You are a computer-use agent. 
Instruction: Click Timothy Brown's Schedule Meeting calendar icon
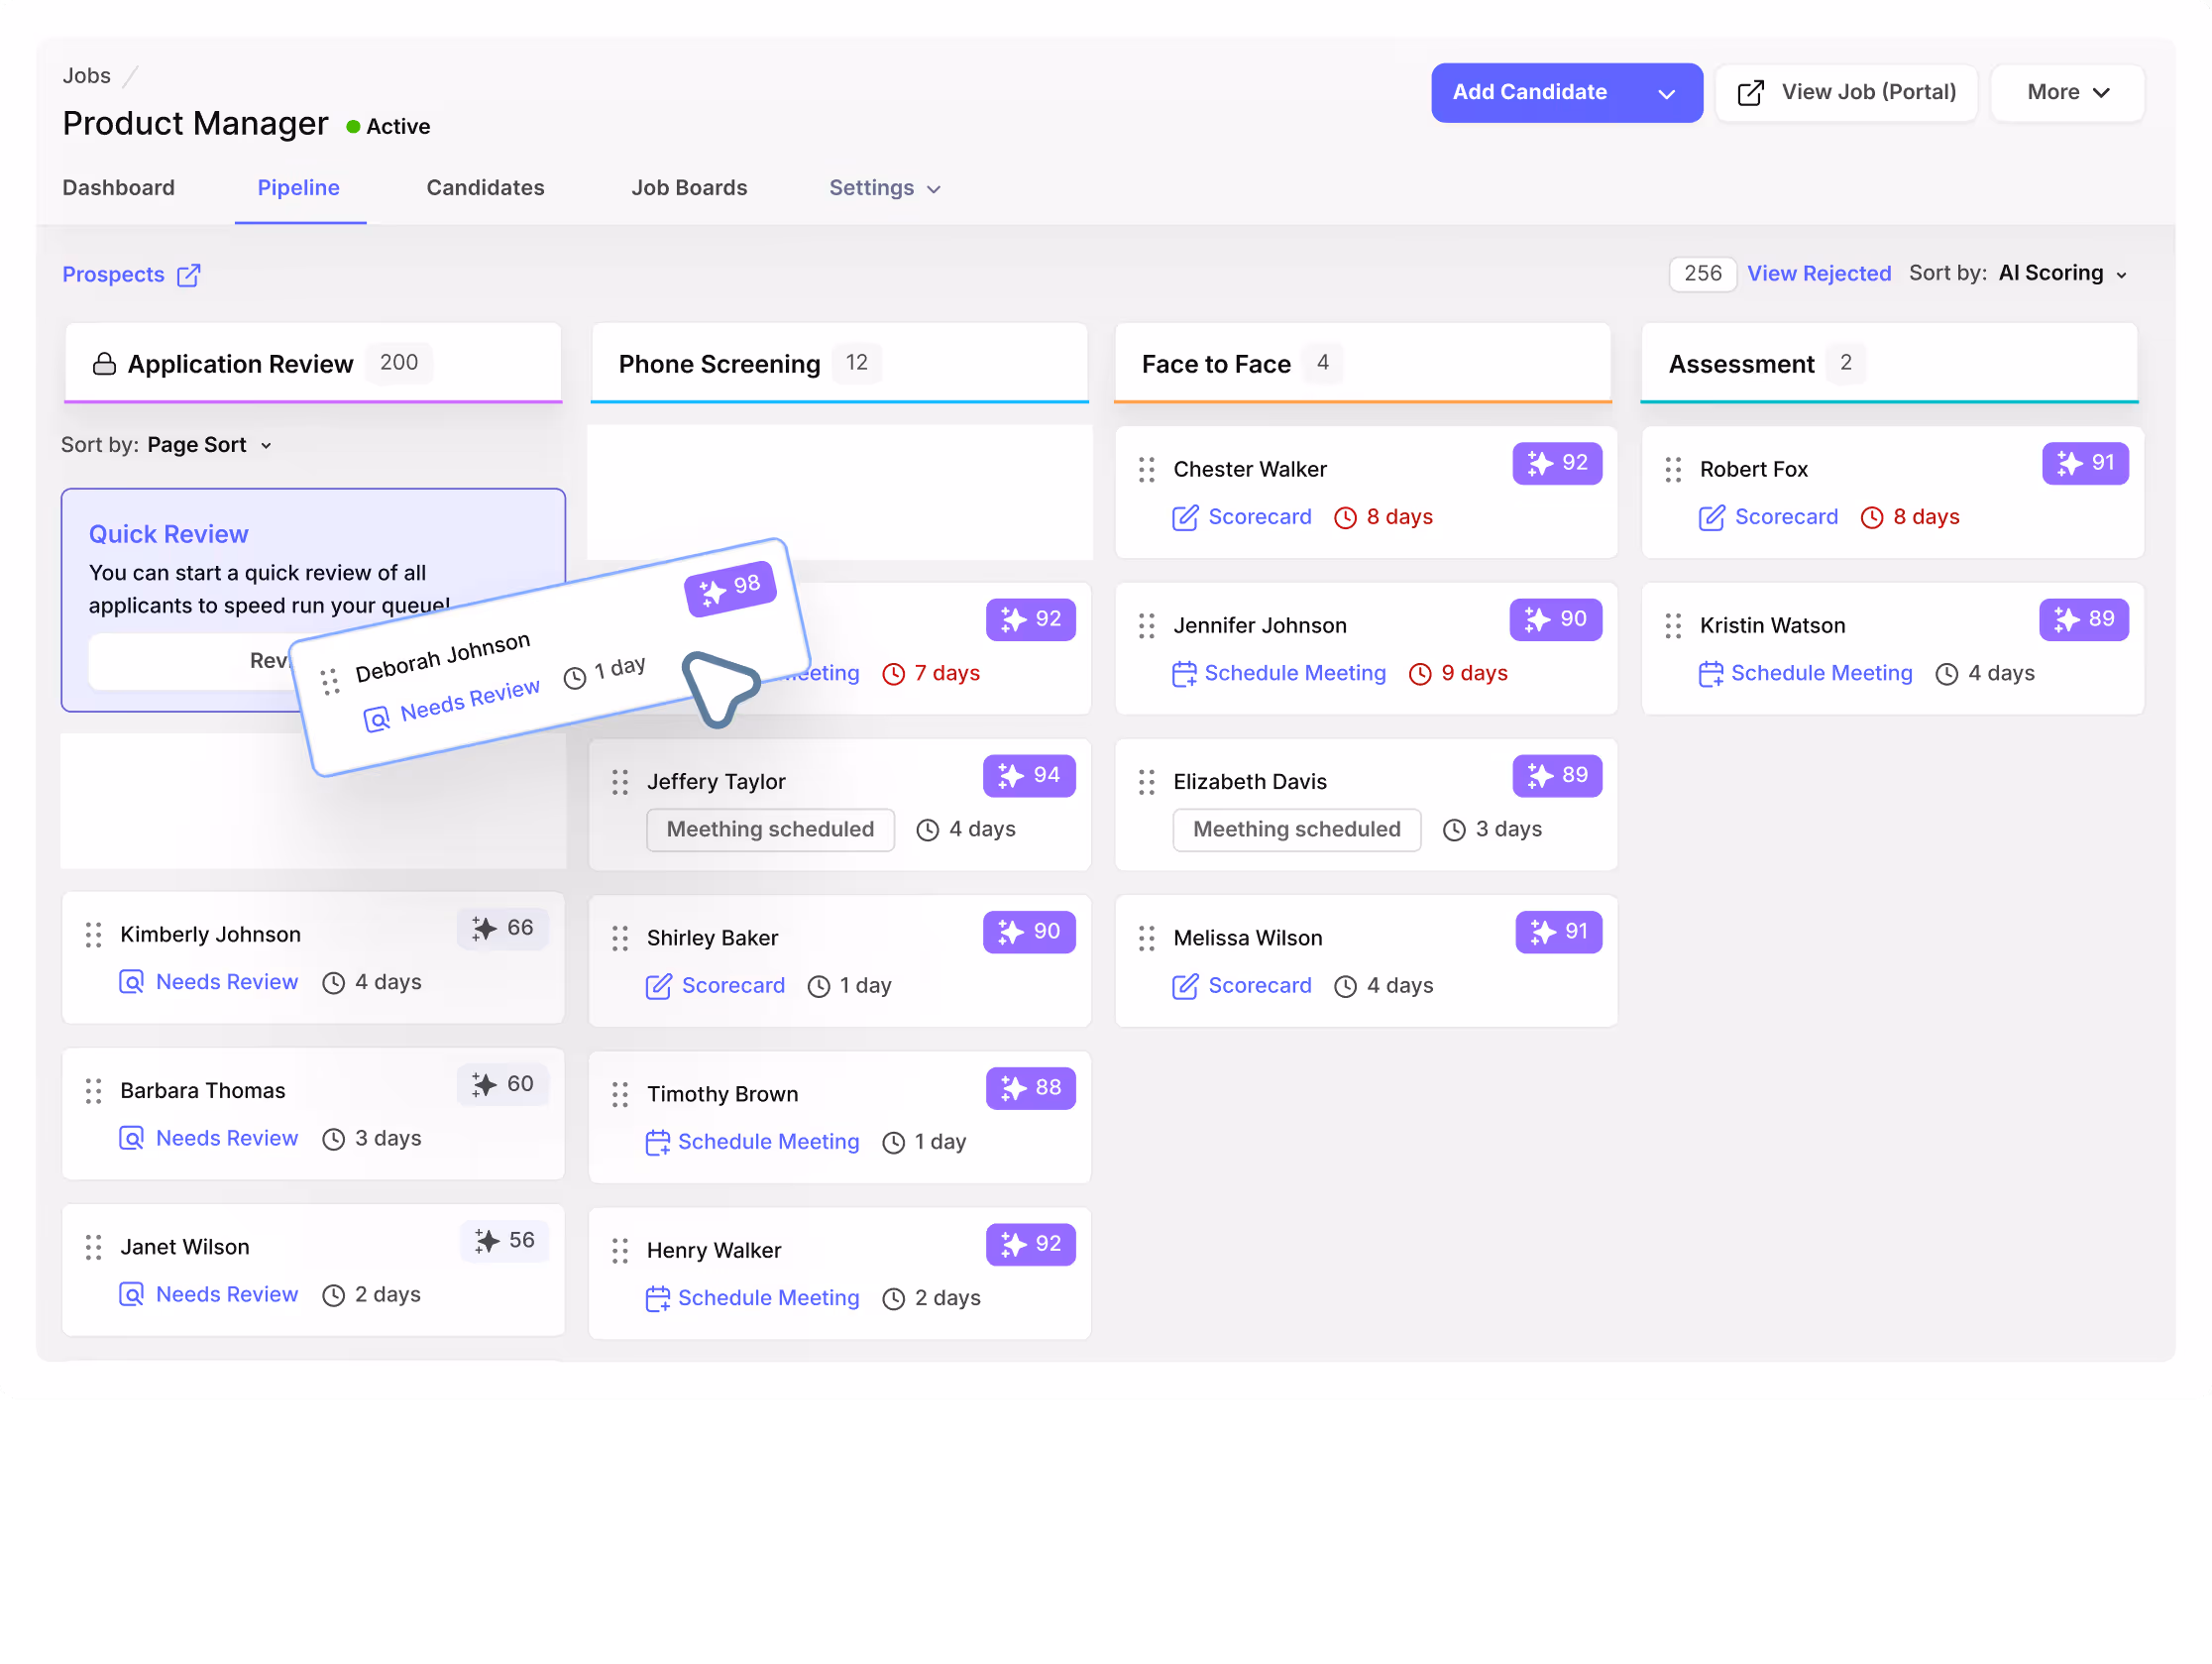click(x=657, y=1142)
